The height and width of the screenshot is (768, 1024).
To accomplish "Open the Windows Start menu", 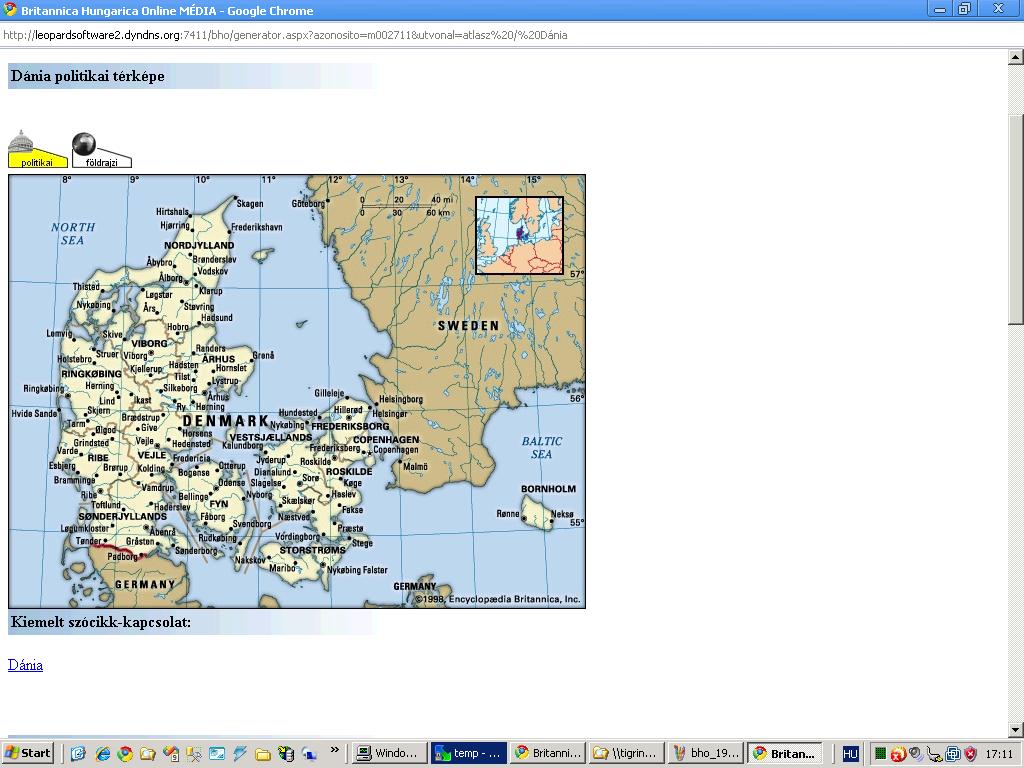I will click(x=27, y=753).
